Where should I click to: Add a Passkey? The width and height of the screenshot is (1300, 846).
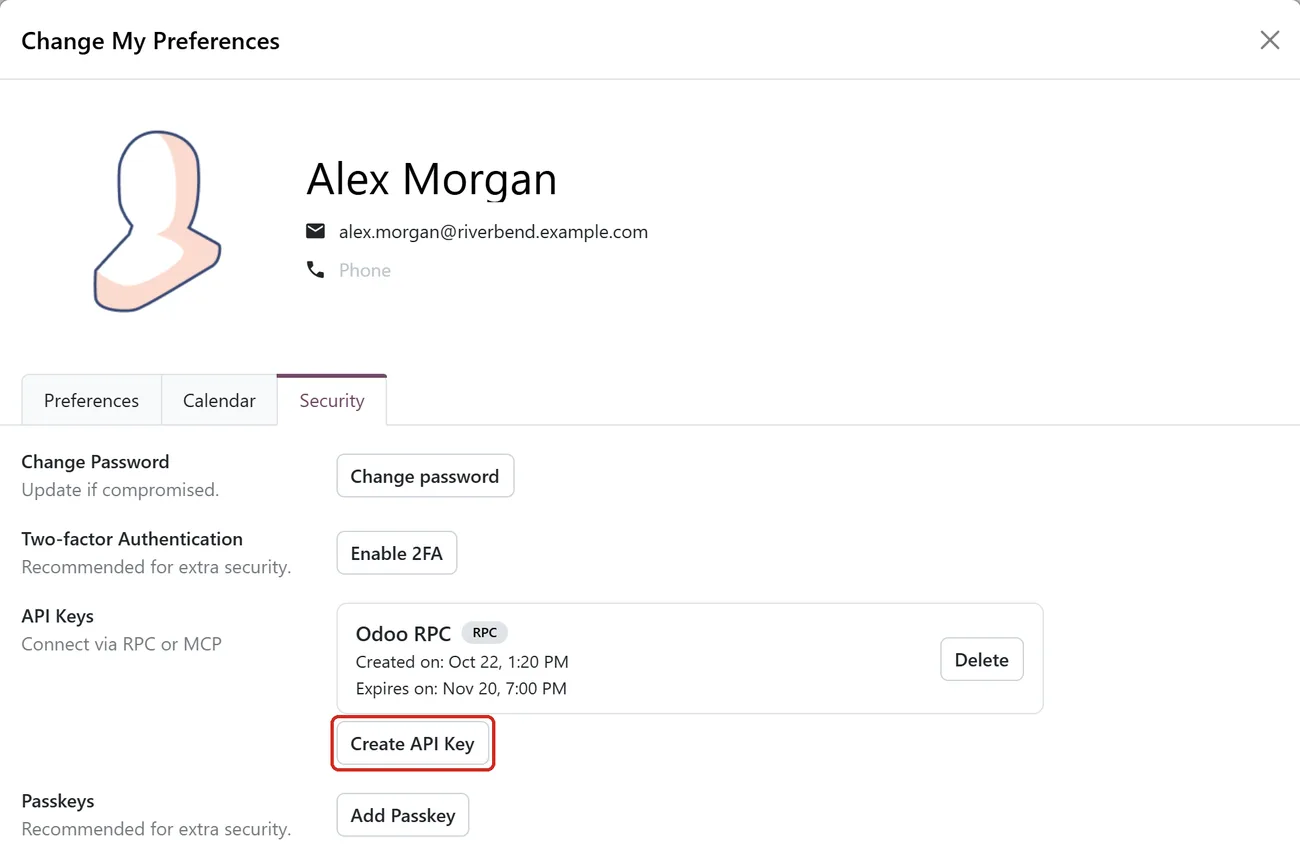(x=403, y=815)
